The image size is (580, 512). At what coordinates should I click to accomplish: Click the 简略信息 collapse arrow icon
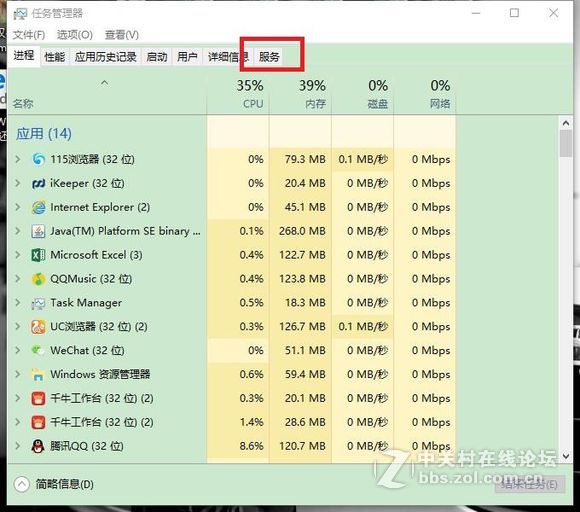(x=21, y=484)
